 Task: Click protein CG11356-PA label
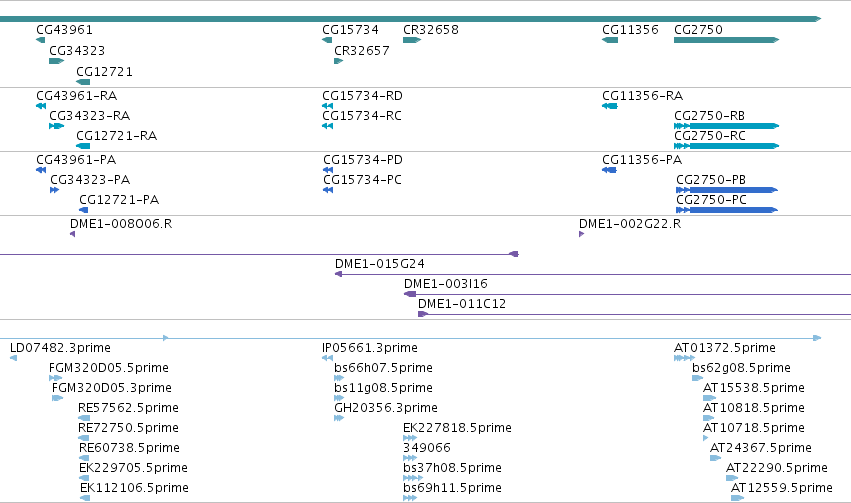tap(642, 160)
